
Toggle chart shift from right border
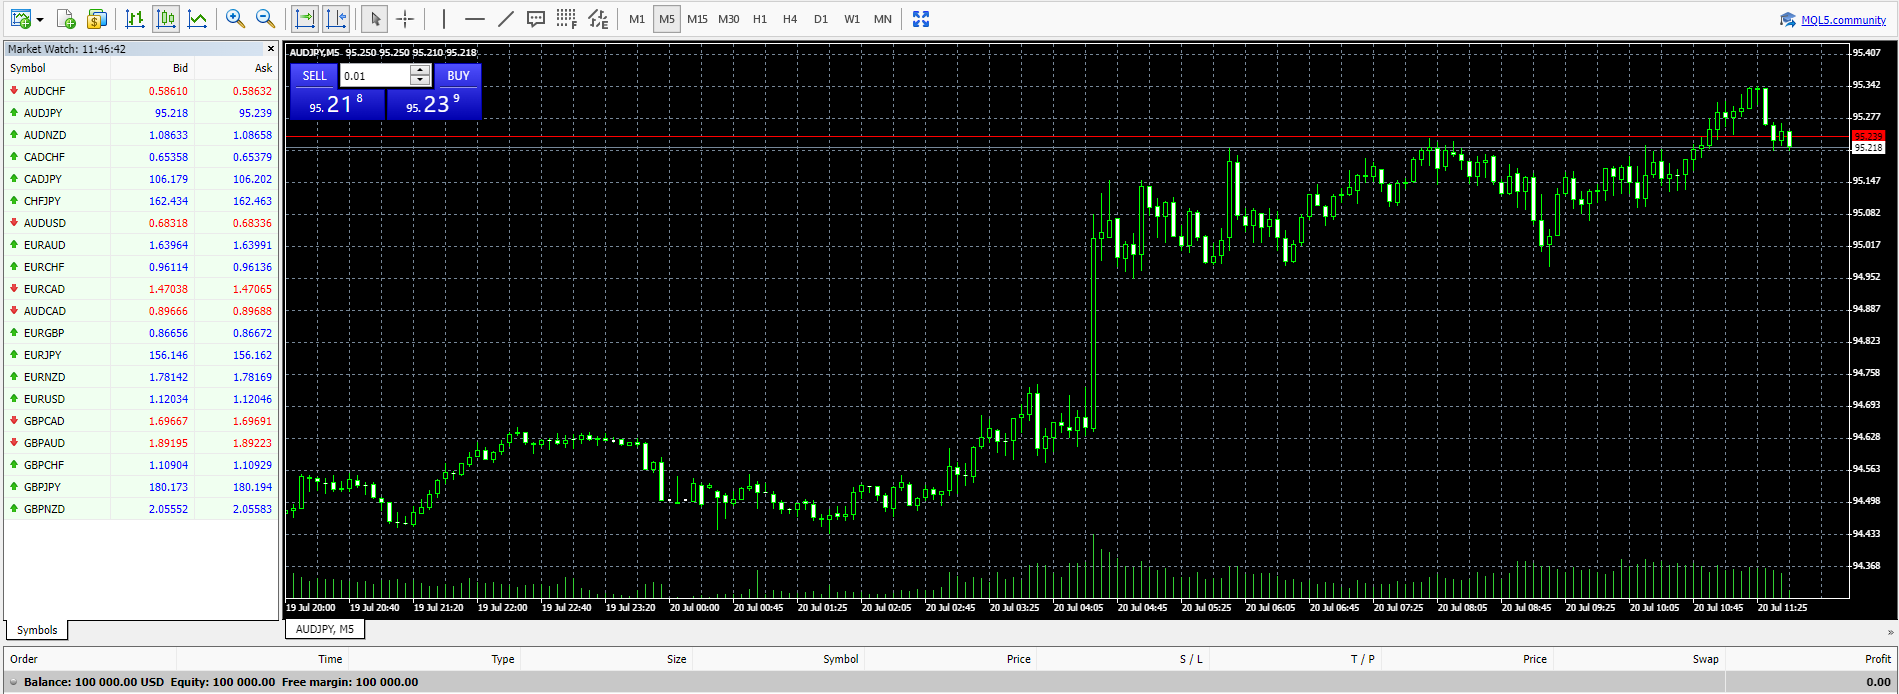(336, 19)
